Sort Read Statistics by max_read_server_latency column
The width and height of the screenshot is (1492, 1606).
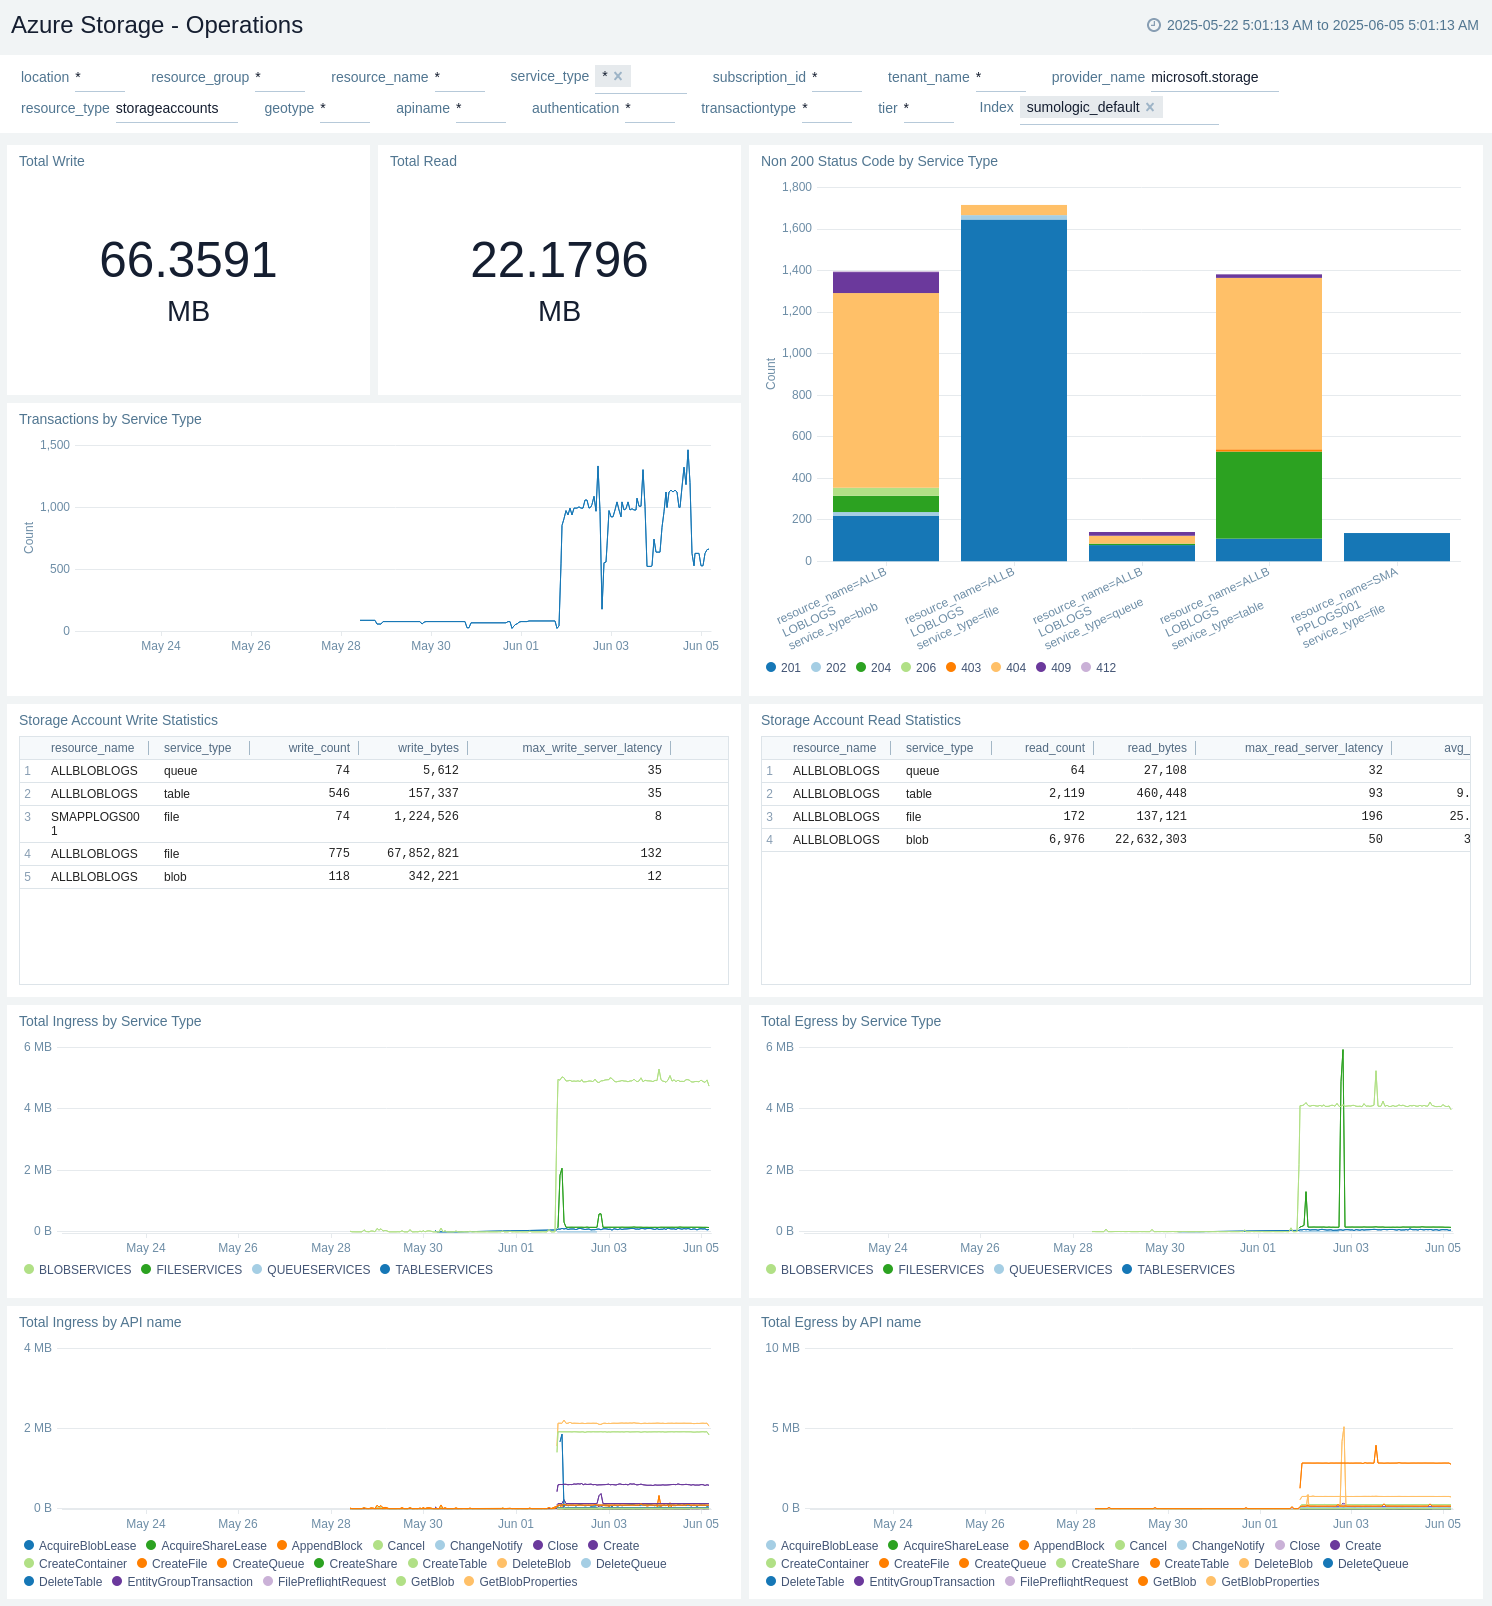tap(1314, 748)
